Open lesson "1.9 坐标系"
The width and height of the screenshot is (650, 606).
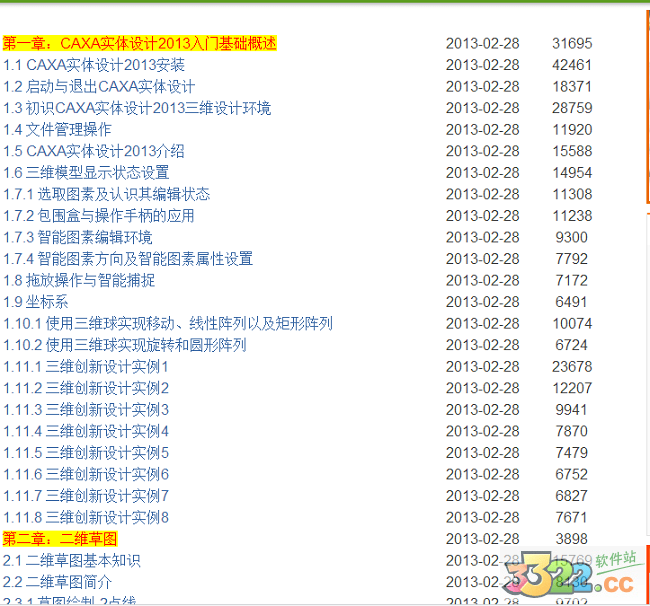[x=35, y=302]
